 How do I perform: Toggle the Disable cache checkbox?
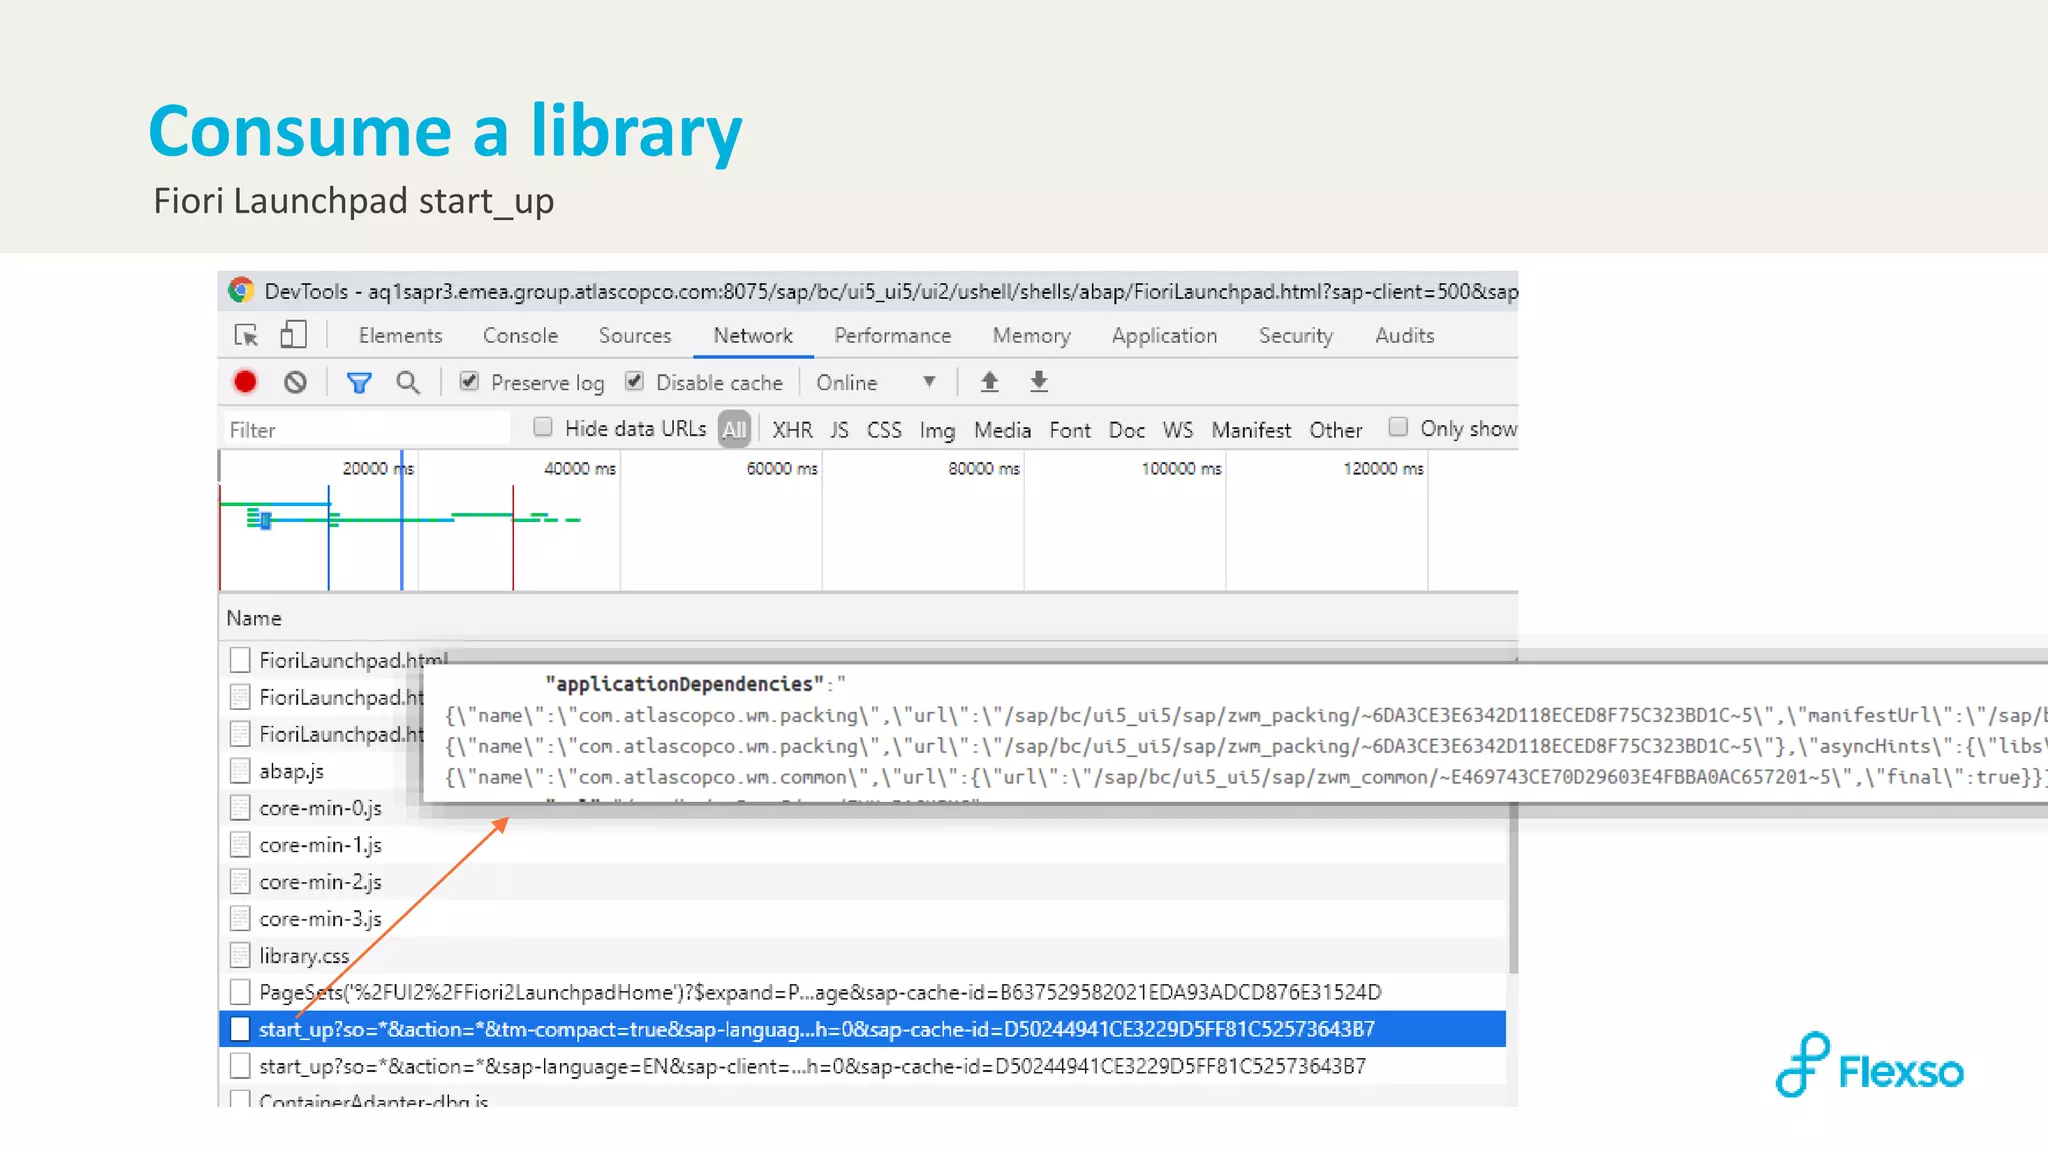pyautogui.click(x=634, y=381)
